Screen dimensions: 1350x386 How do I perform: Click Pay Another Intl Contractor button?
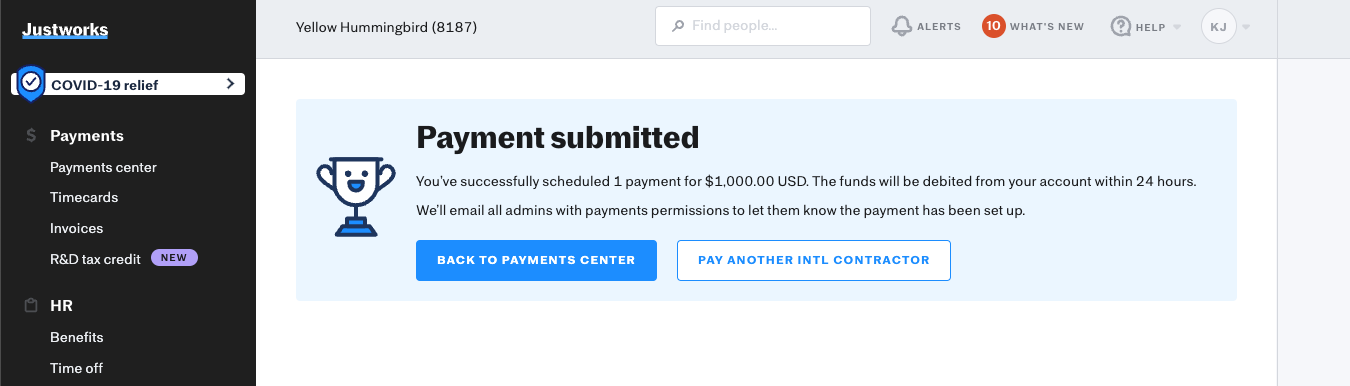click(814, 260)
